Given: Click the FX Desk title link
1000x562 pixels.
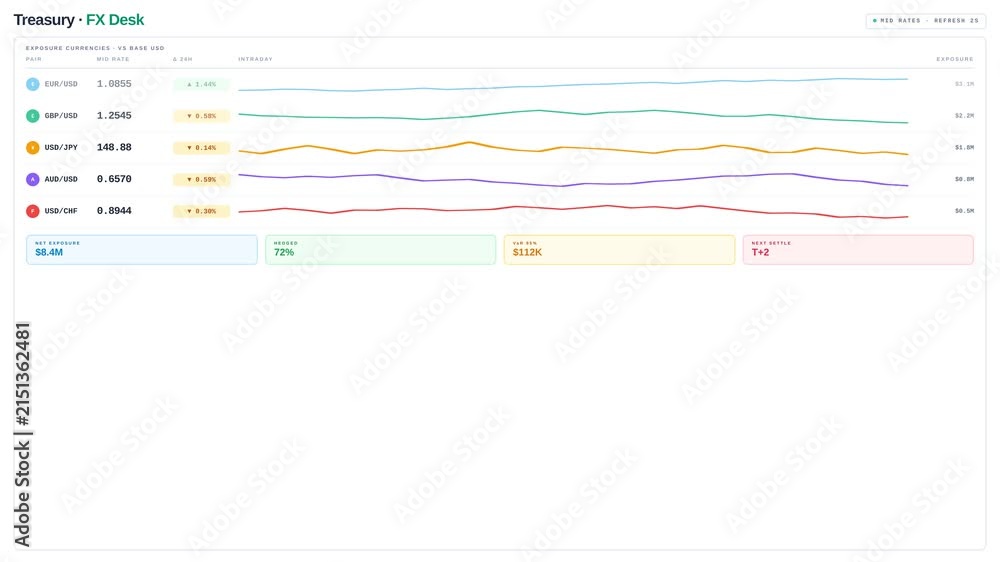Looking at the screenshot, I should click(x=115, y=20).
